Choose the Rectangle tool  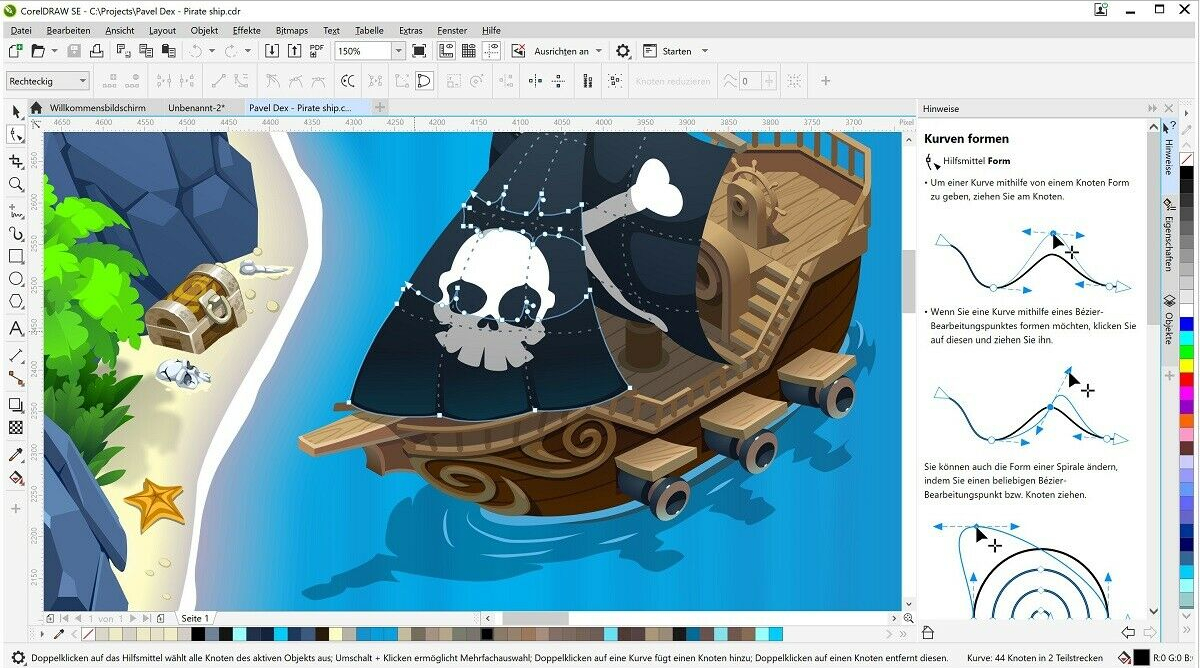pyautogui.click(x=16, y=256)
